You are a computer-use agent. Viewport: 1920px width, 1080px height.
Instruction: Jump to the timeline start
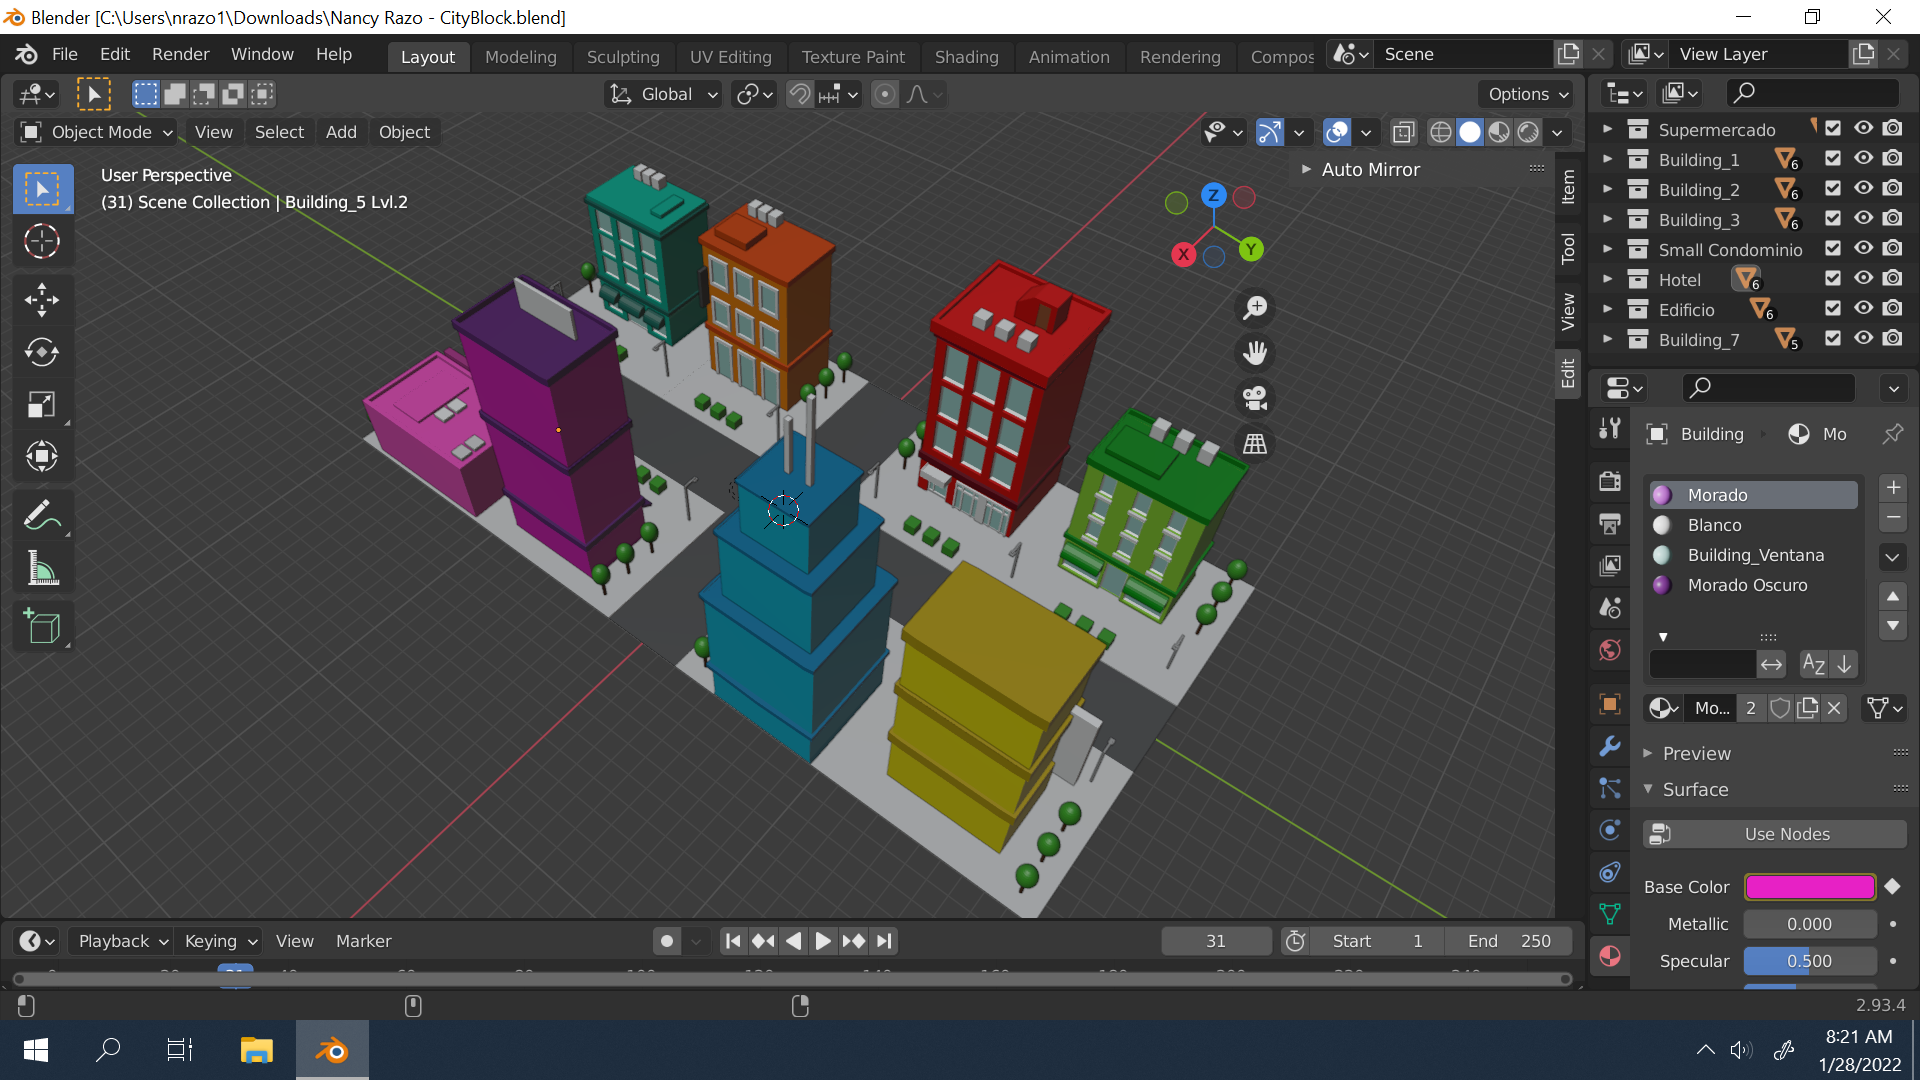pyautogui.click(x=733, y=941)
